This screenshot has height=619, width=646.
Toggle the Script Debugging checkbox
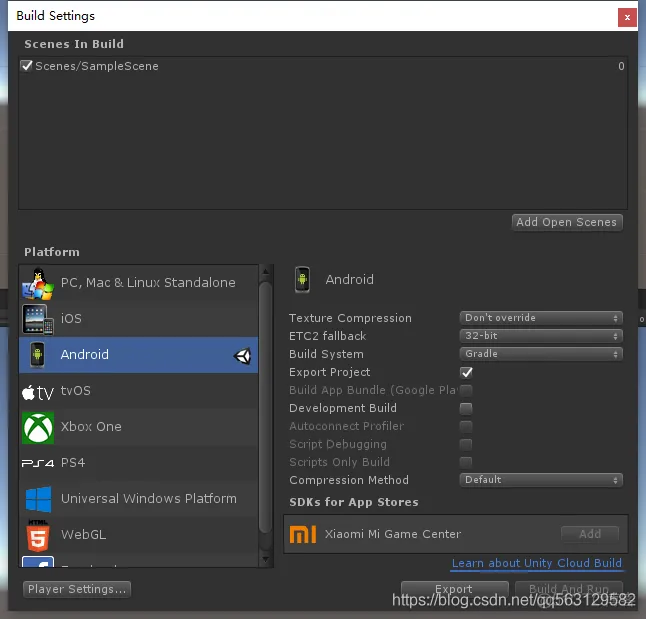point(466,444)
